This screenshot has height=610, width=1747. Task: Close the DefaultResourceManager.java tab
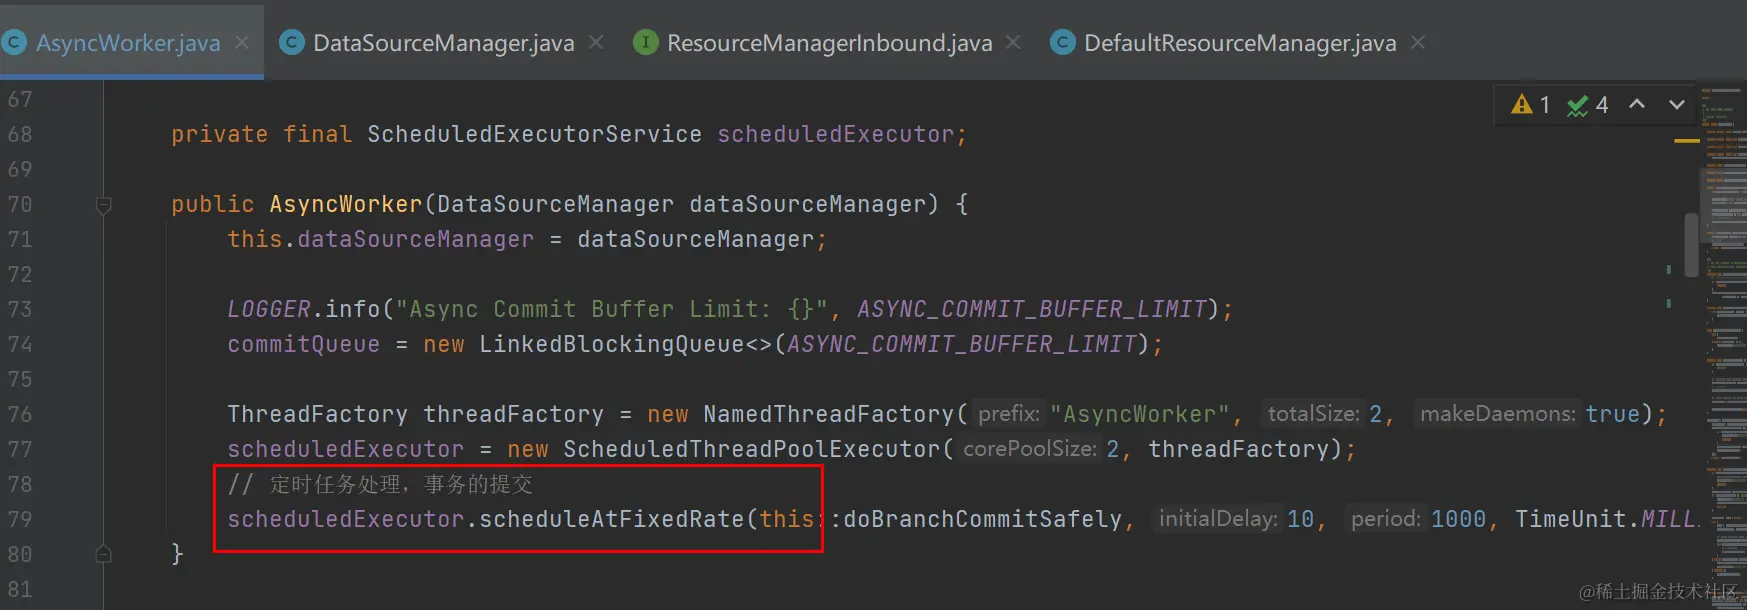coord(1418,42)
